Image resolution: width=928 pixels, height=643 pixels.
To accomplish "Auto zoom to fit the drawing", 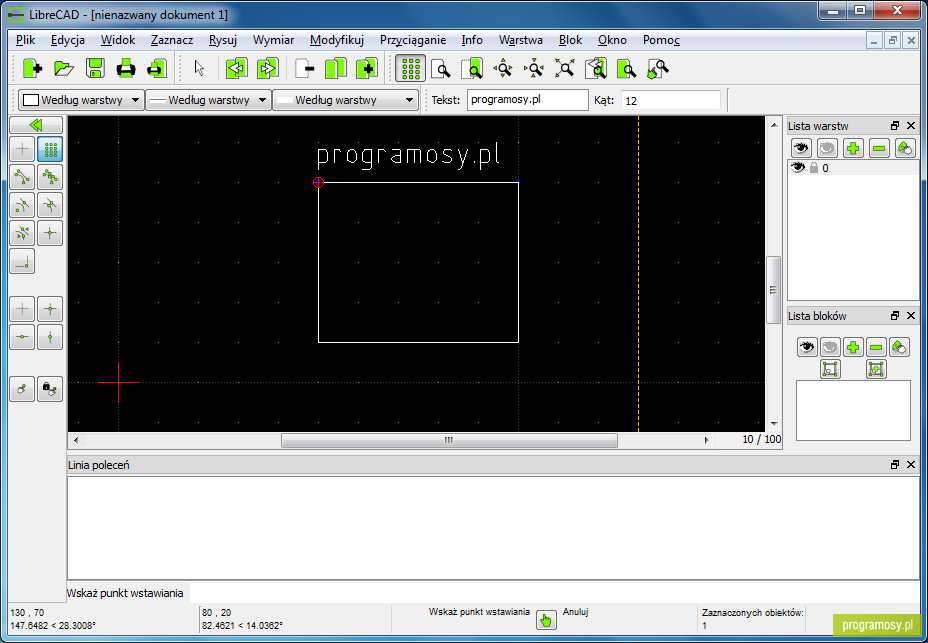I will pos(565,69).
